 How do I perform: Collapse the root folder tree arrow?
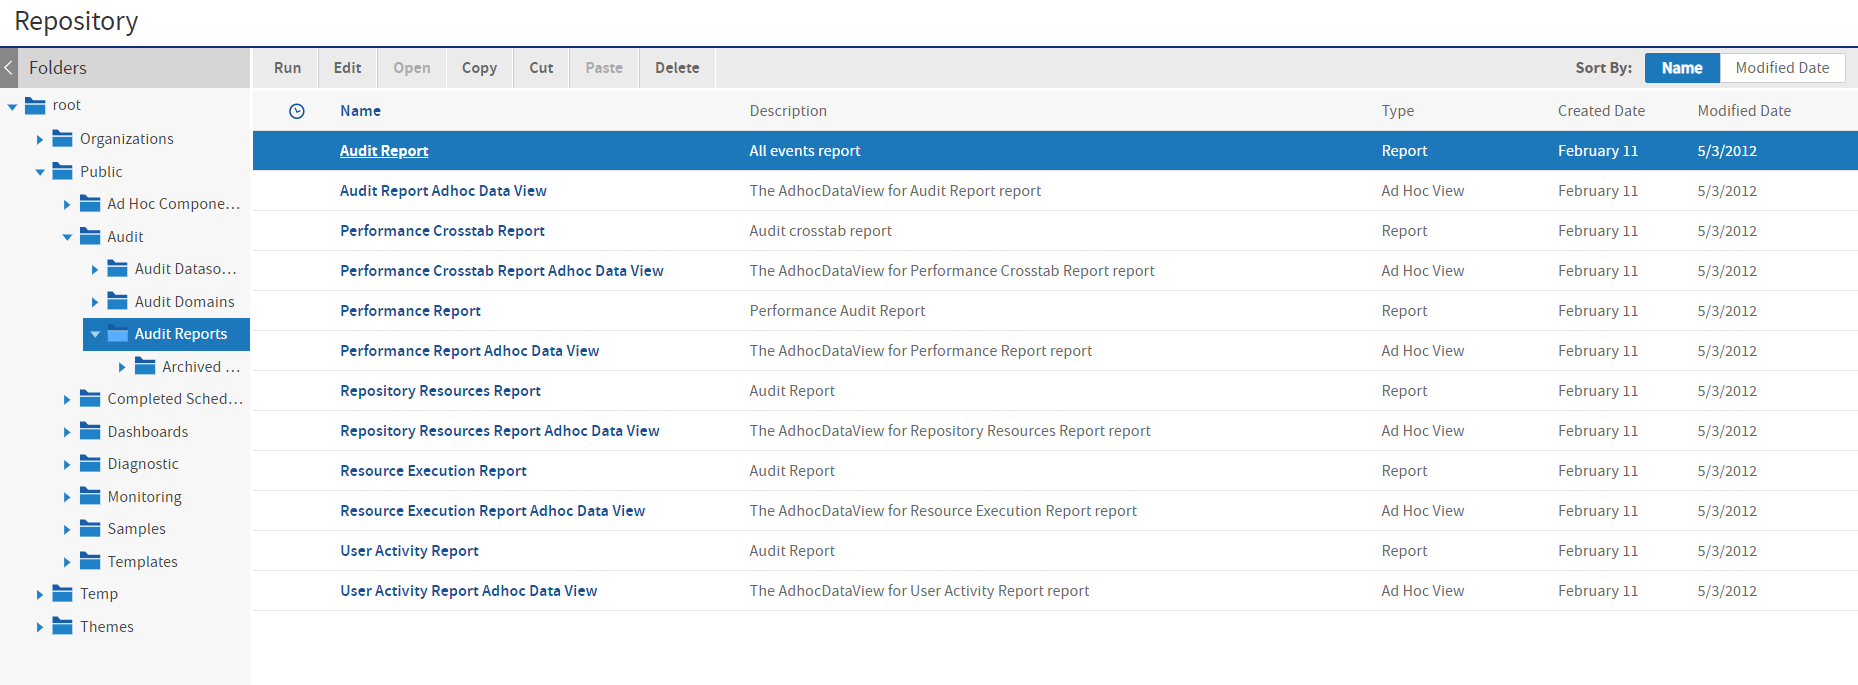click(12, 106)
